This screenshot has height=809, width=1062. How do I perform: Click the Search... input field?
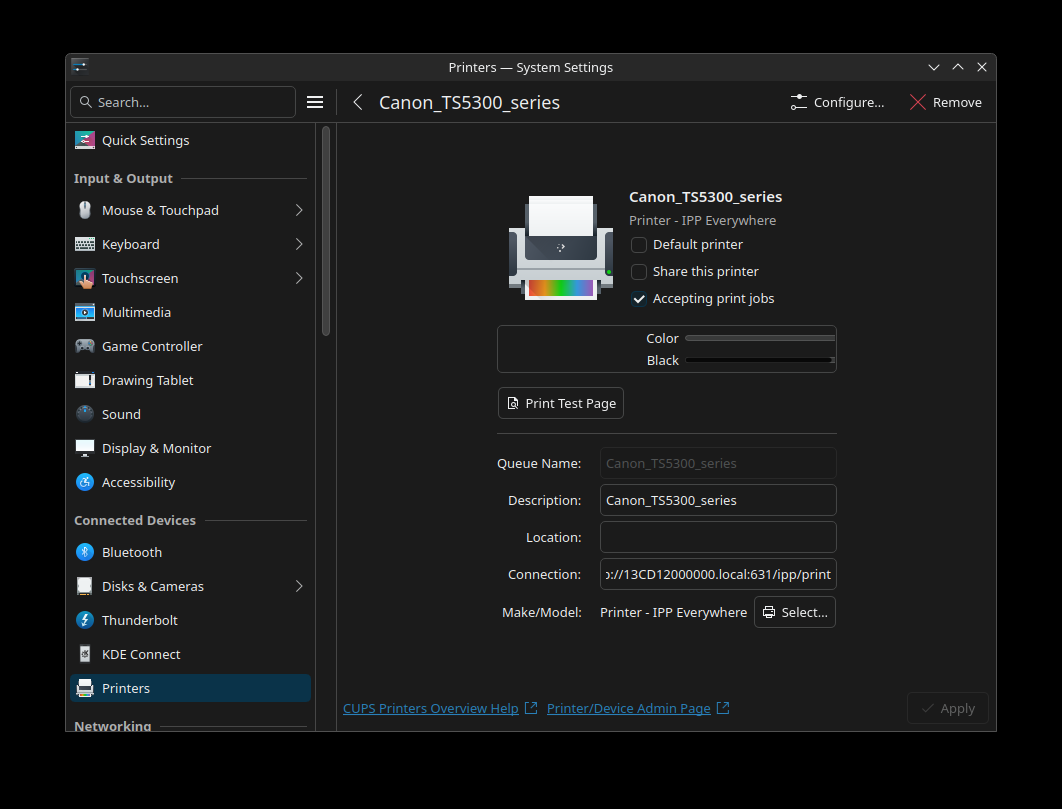[x=183, y=102]
